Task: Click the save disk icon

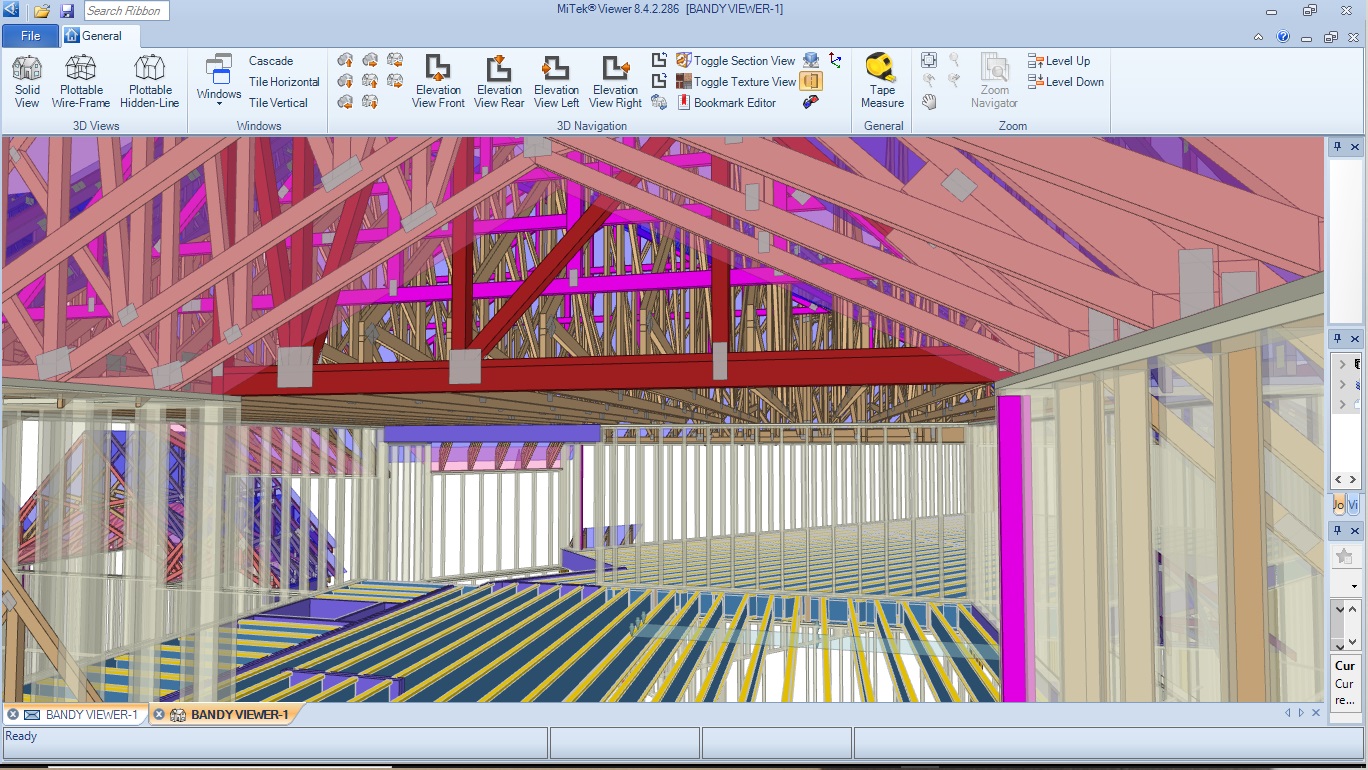Action: click(x=67, y=11)
